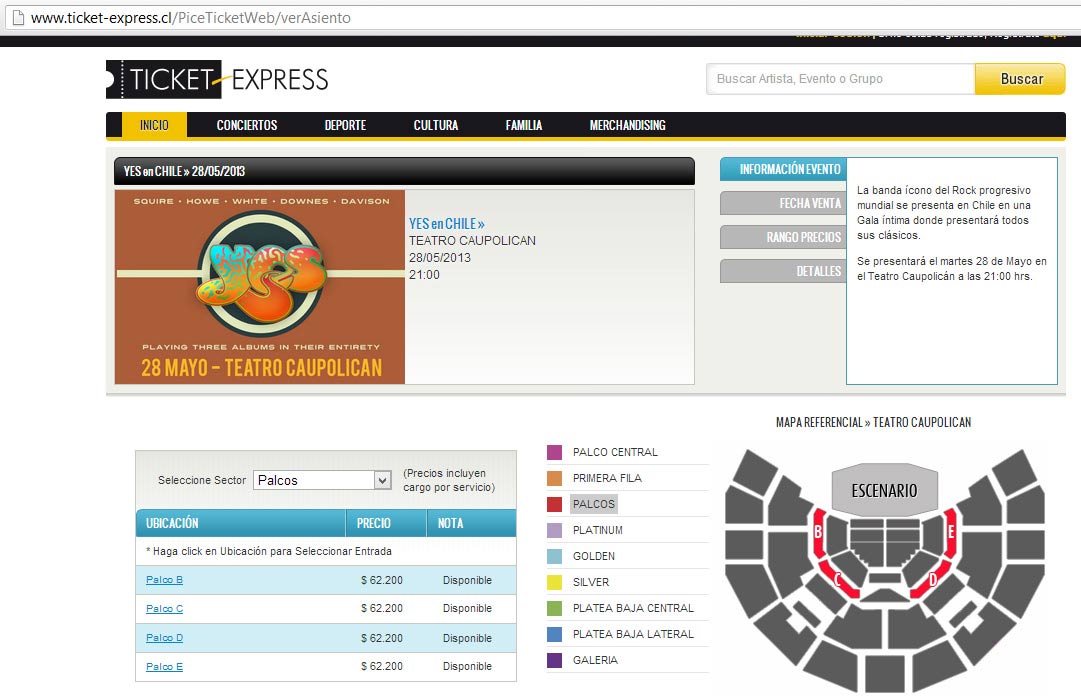
Task: Click the PLATEA BAJA LATERAL blue swatch
Action: tap(554, 634)
